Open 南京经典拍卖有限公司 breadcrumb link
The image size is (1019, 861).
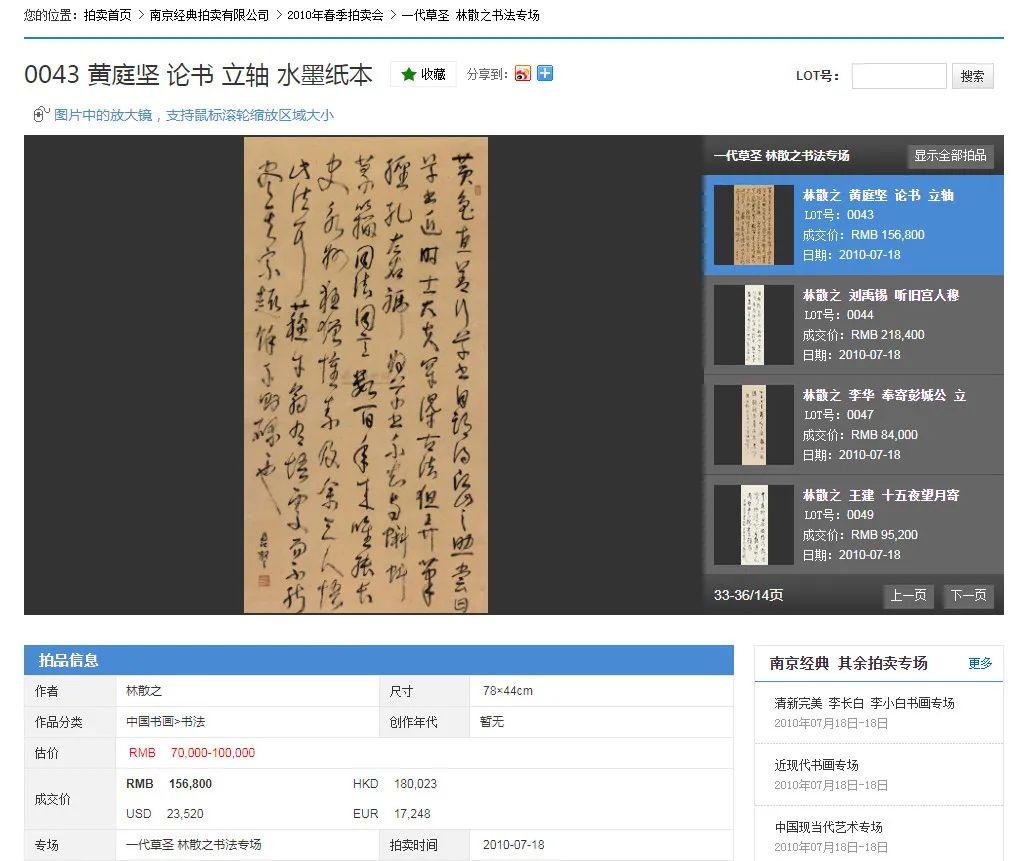point(209,15)
